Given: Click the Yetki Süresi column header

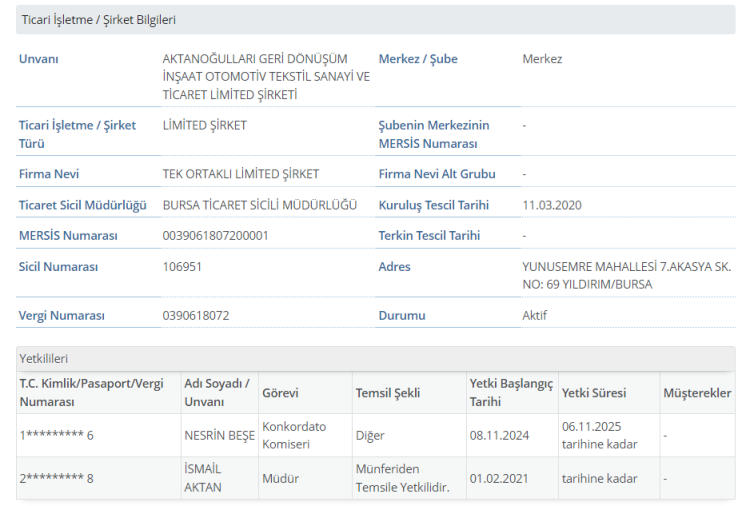Looking at the screenshot, I should [593, 393].
